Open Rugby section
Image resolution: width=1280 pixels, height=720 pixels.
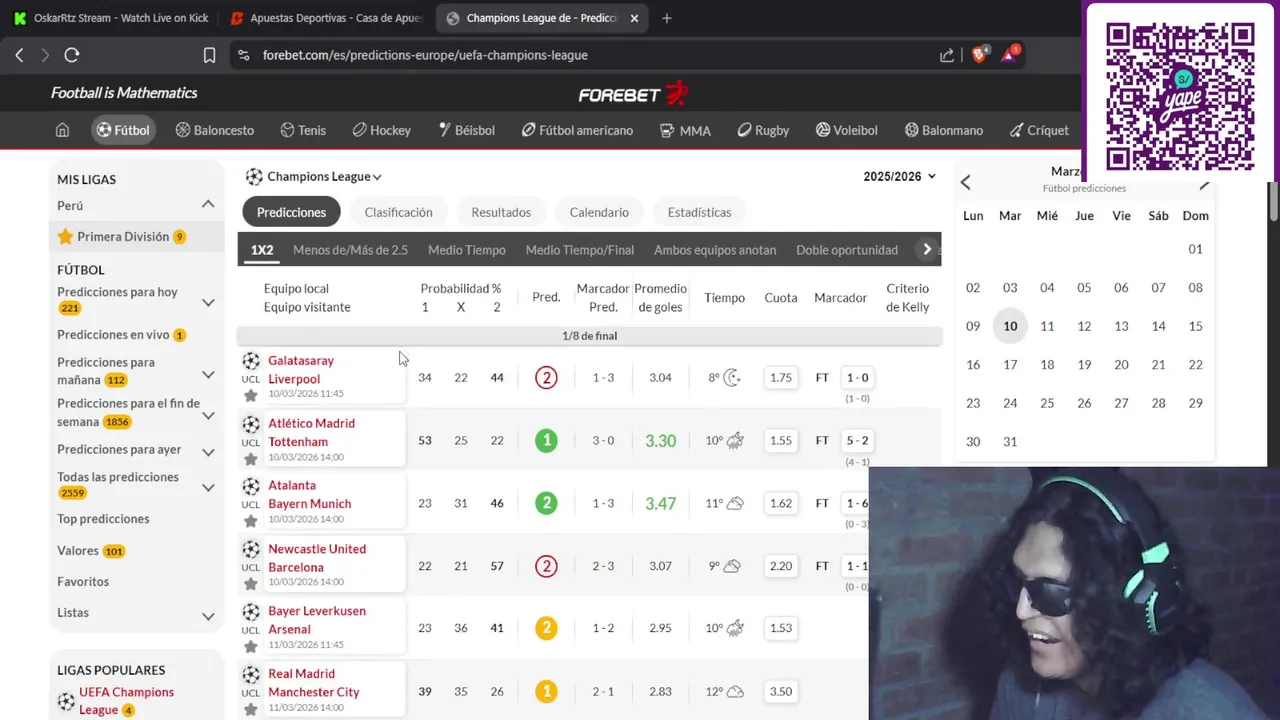[x=763, y=130]
